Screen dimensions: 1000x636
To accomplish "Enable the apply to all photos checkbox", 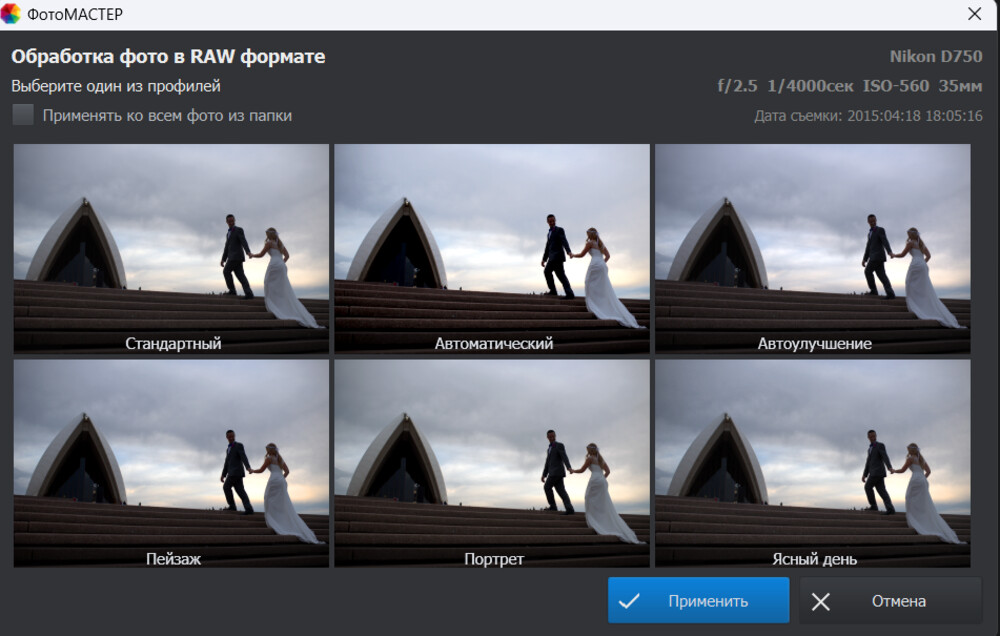I will coord(23,115).
